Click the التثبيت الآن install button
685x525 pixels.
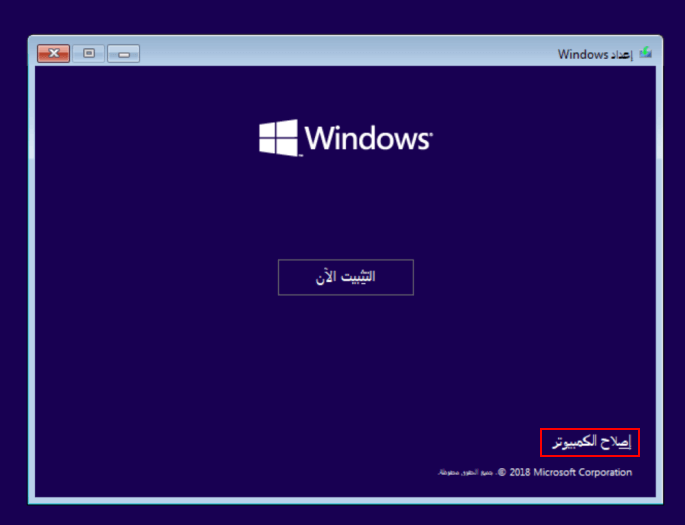pyautogui.click(x=346, y=277)
